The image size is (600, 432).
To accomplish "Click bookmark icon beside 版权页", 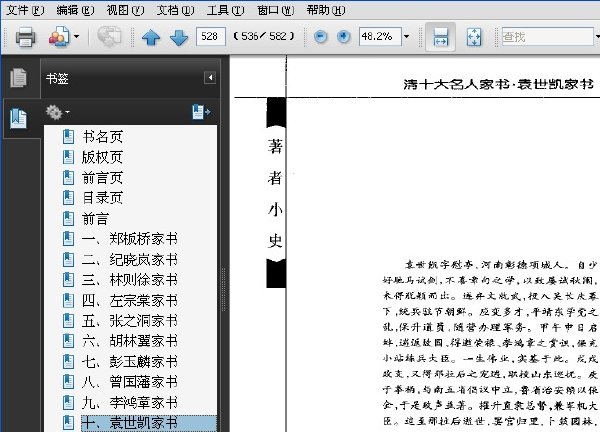I will point(68,157).
